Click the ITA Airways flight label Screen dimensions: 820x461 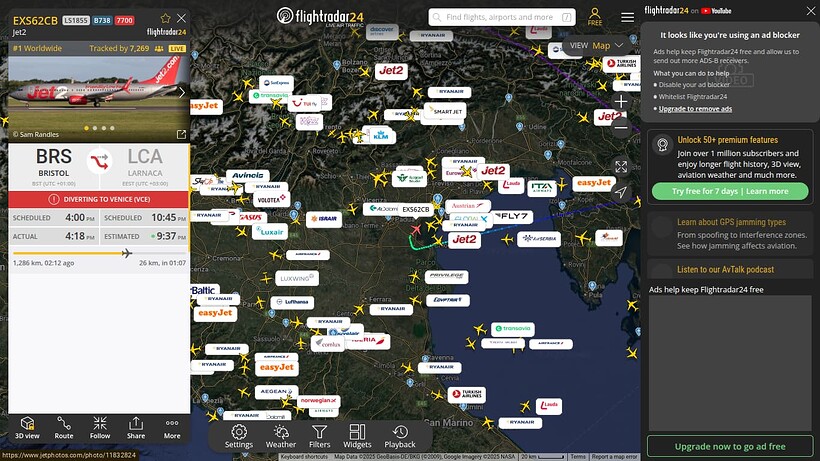(x=542, y=188)
